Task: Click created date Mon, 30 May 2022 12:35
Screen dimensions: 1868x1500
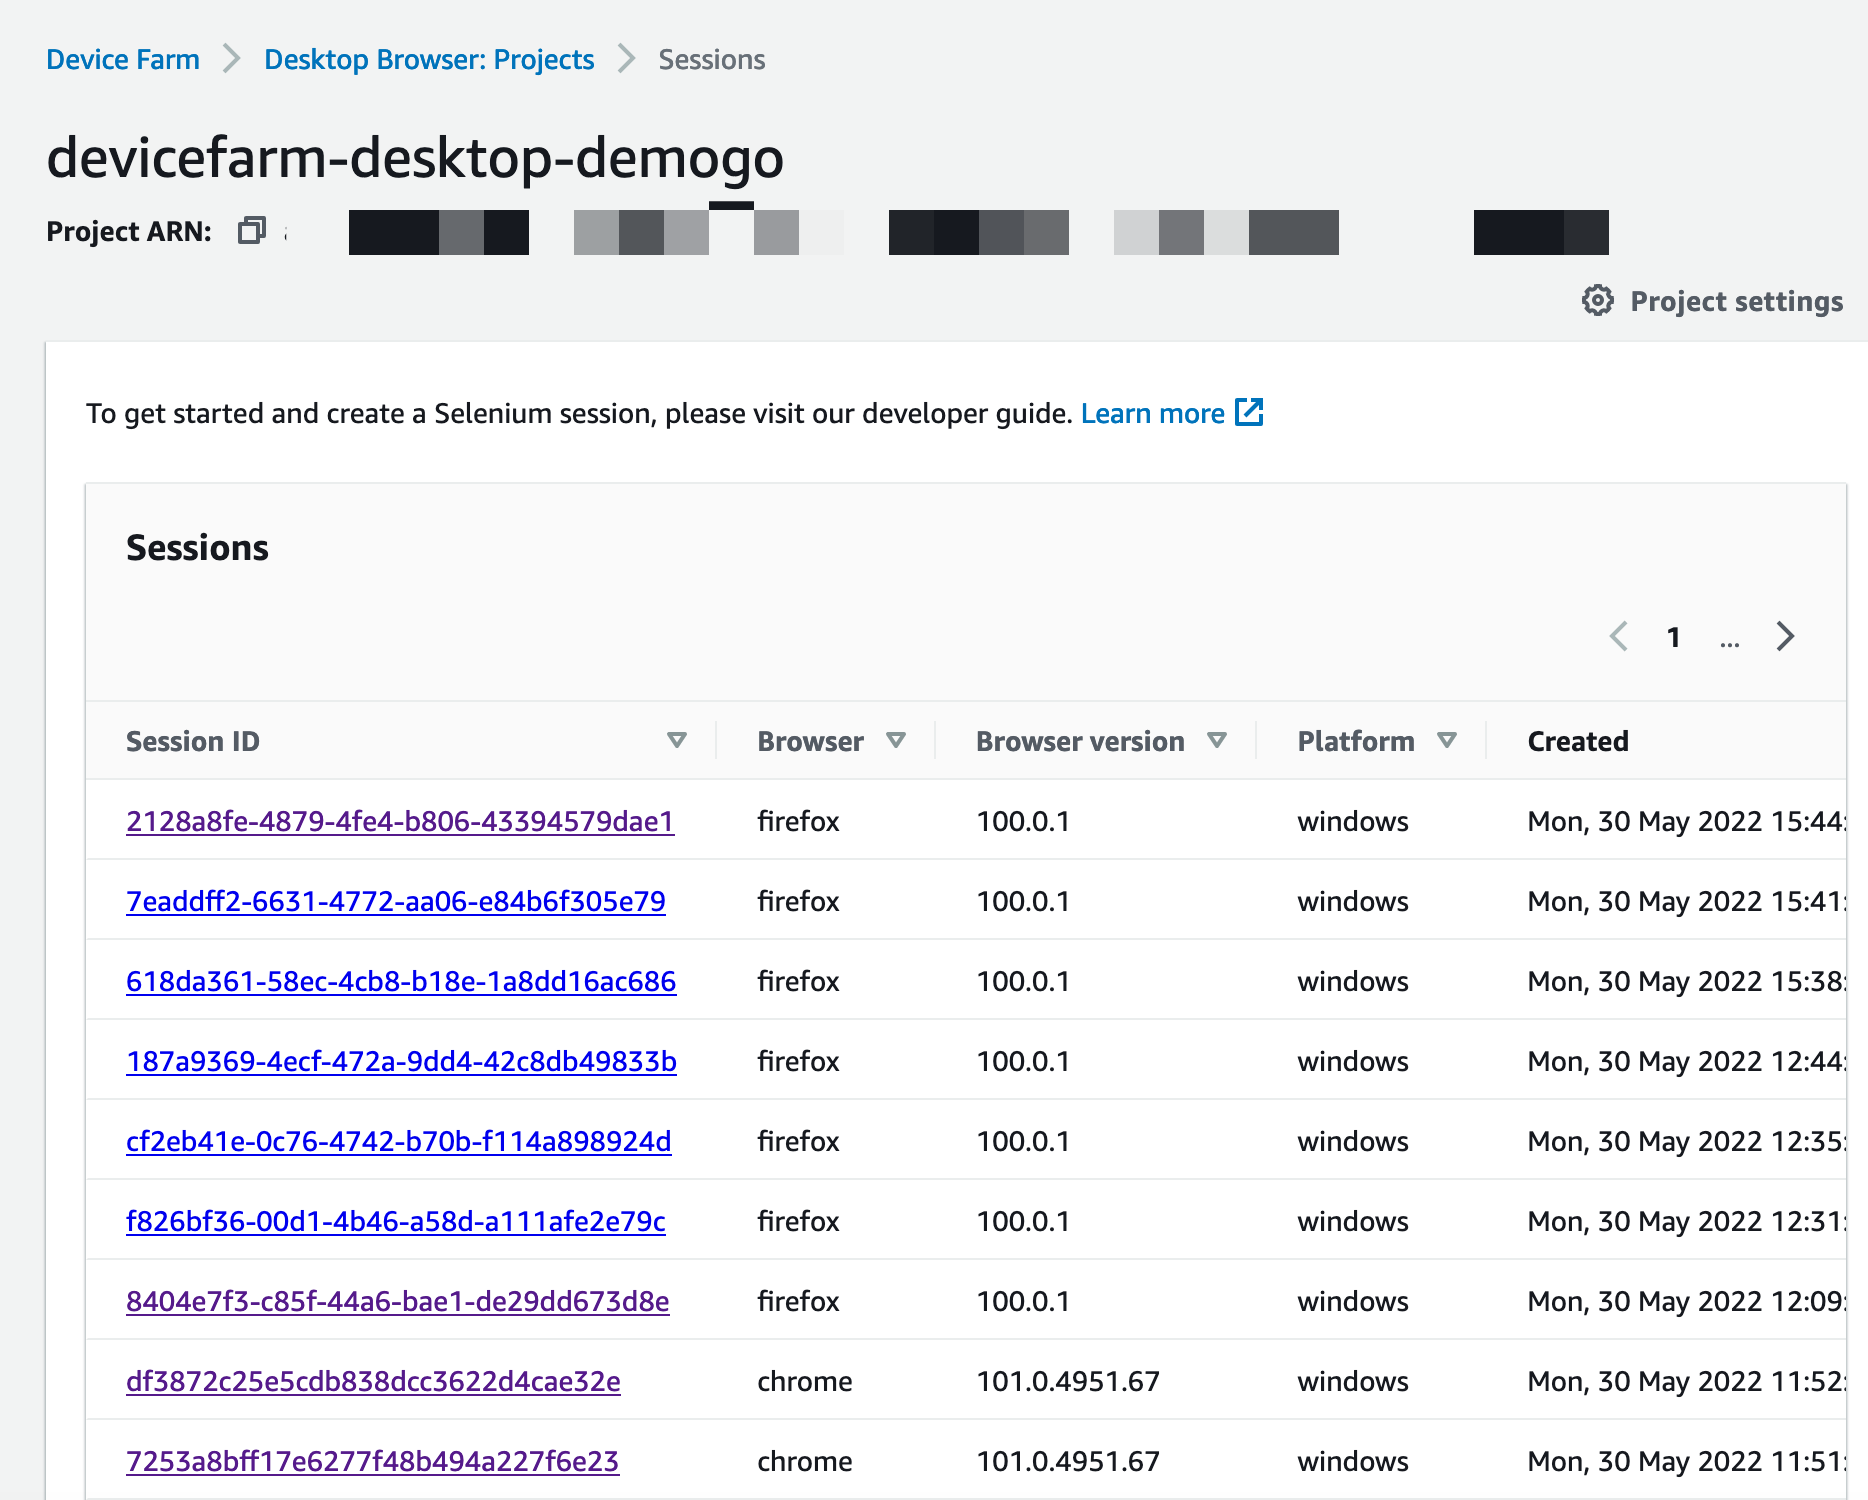Action: (1686, 1141)
